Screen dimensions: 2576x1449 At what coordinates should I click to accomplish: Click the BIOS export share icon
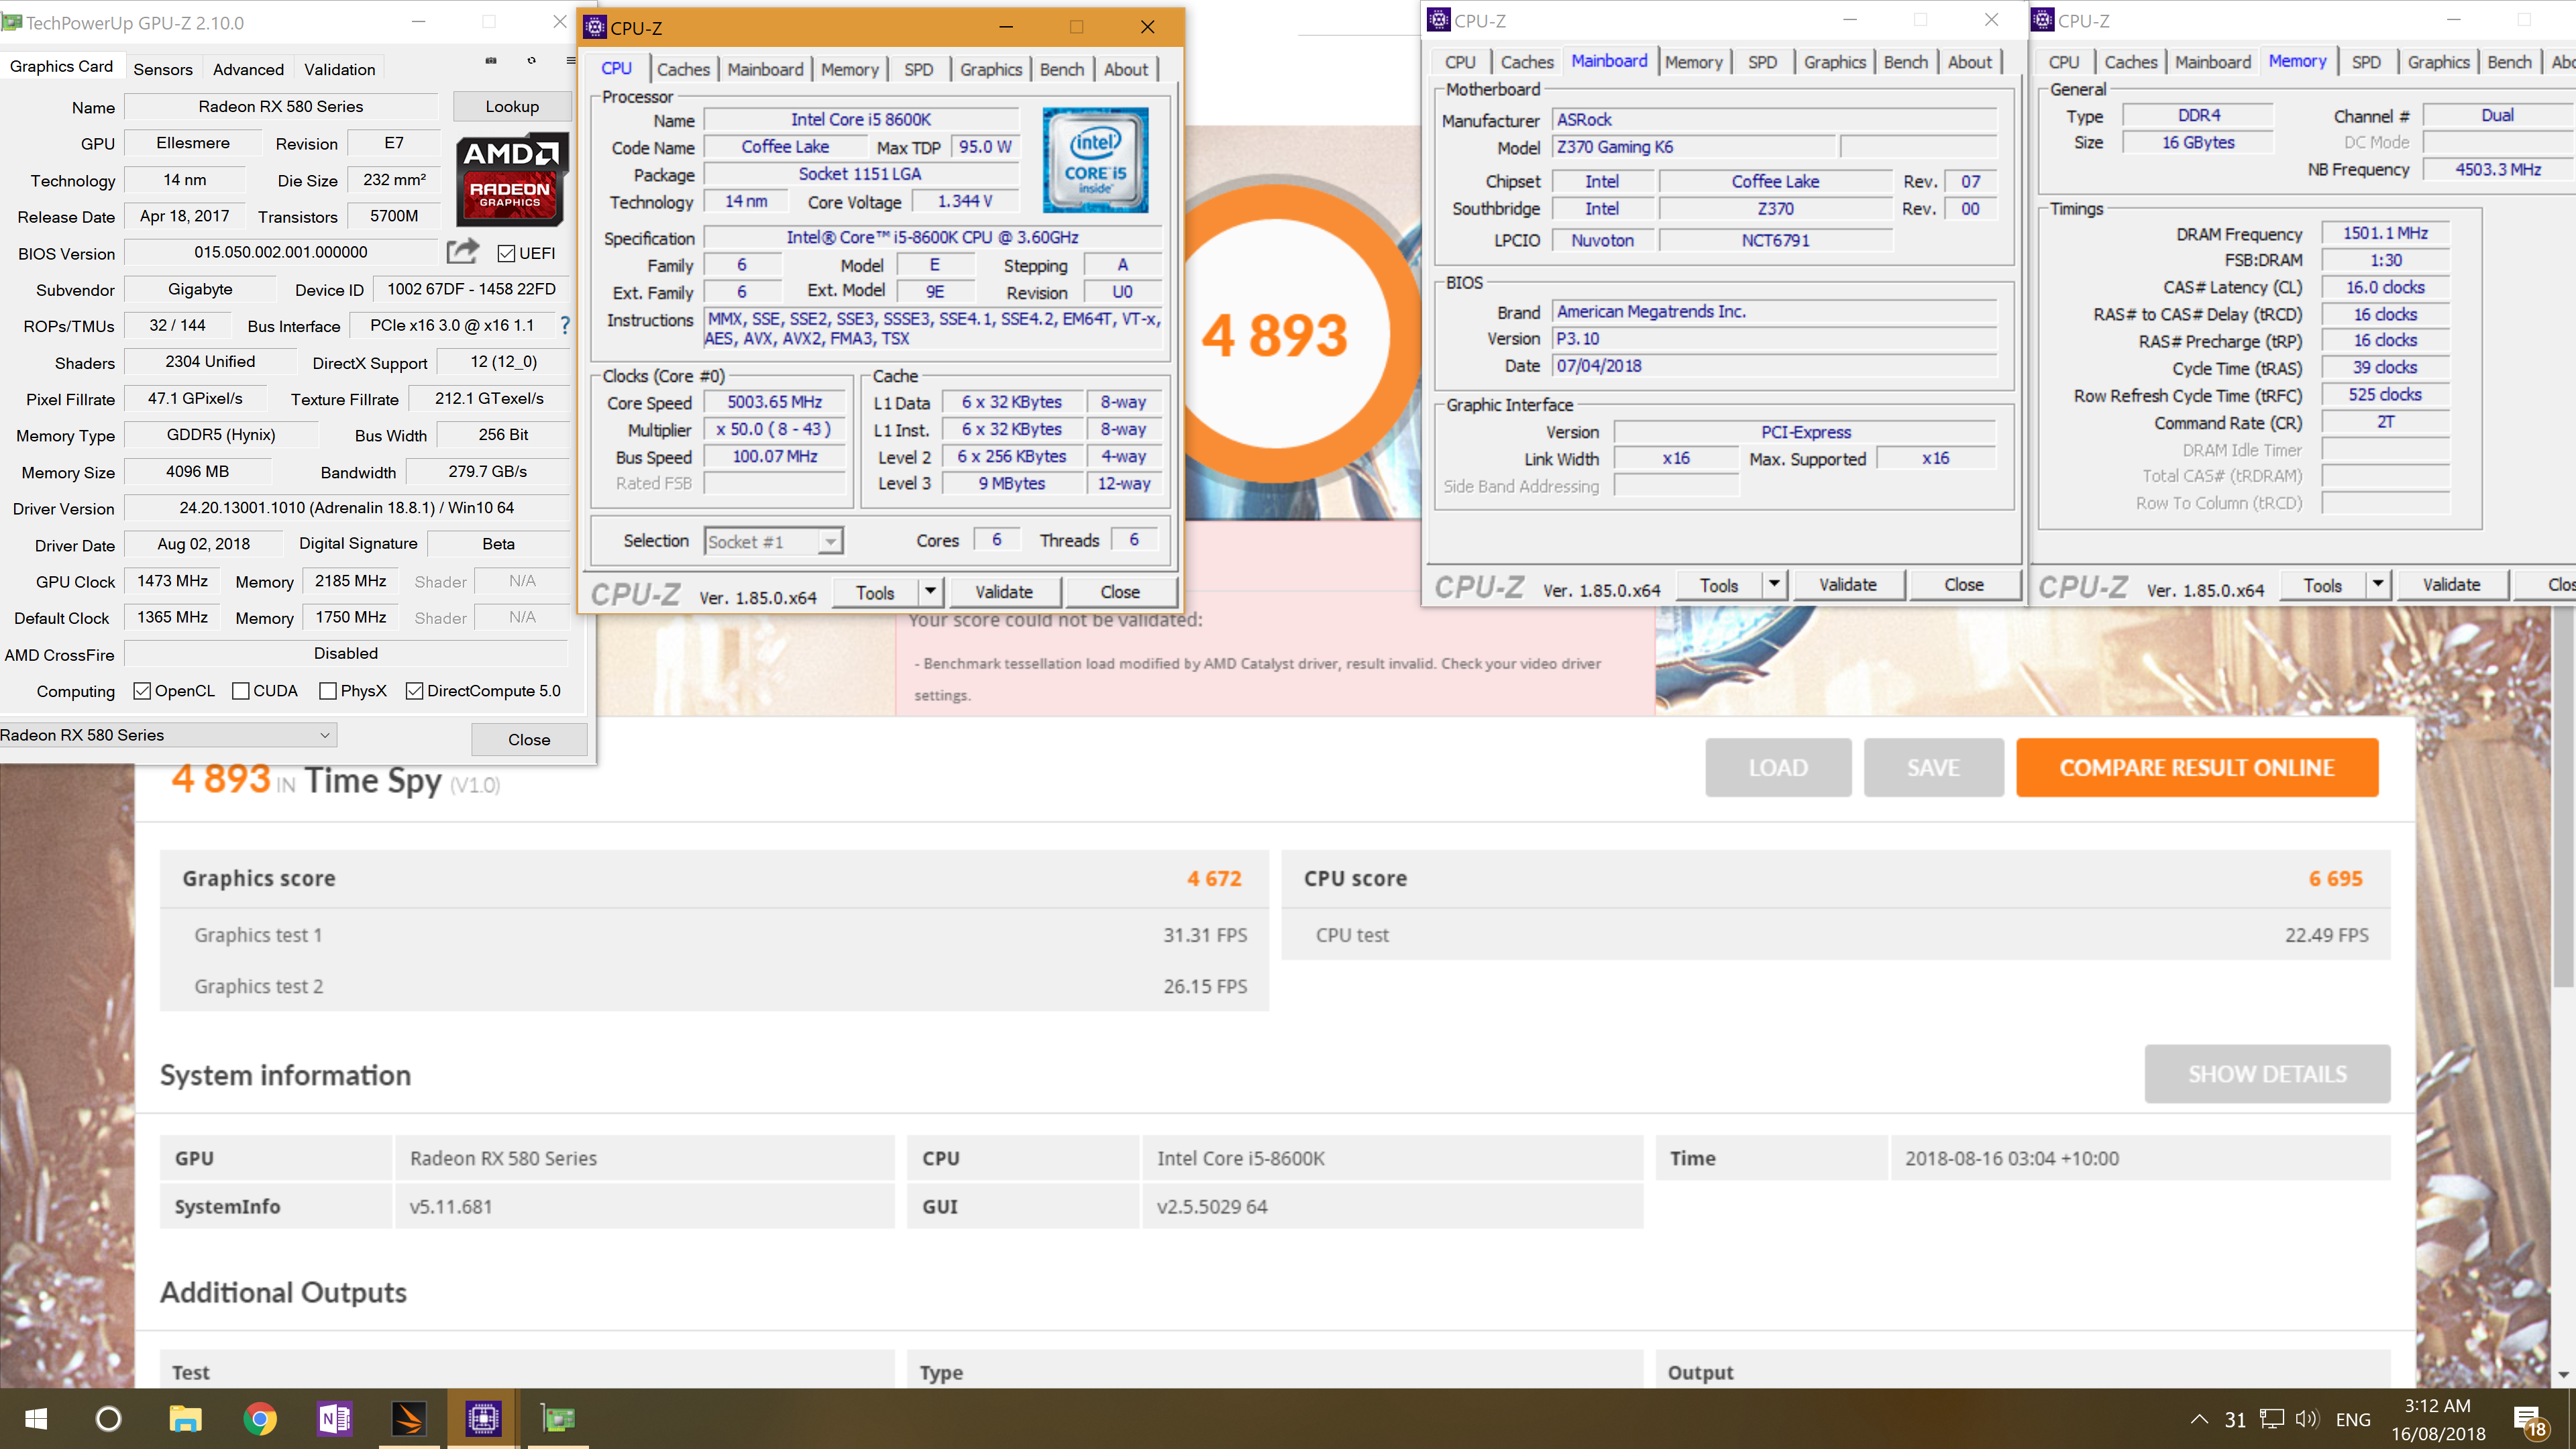click(462, 252)
